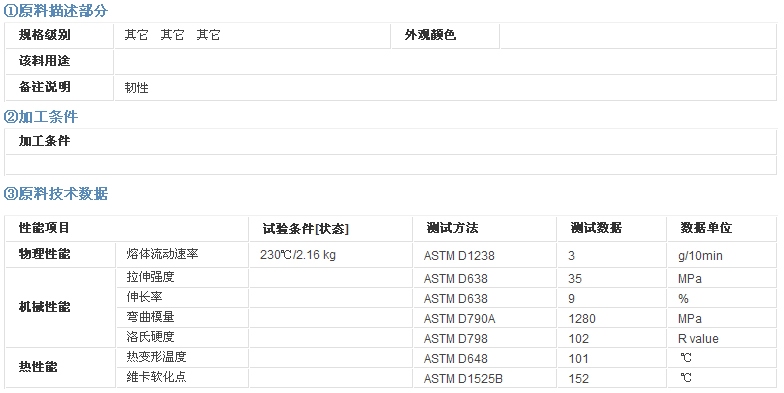Click ASTM D638 in the 伸长率 row

pyautogui.click(x=456, y=298)
